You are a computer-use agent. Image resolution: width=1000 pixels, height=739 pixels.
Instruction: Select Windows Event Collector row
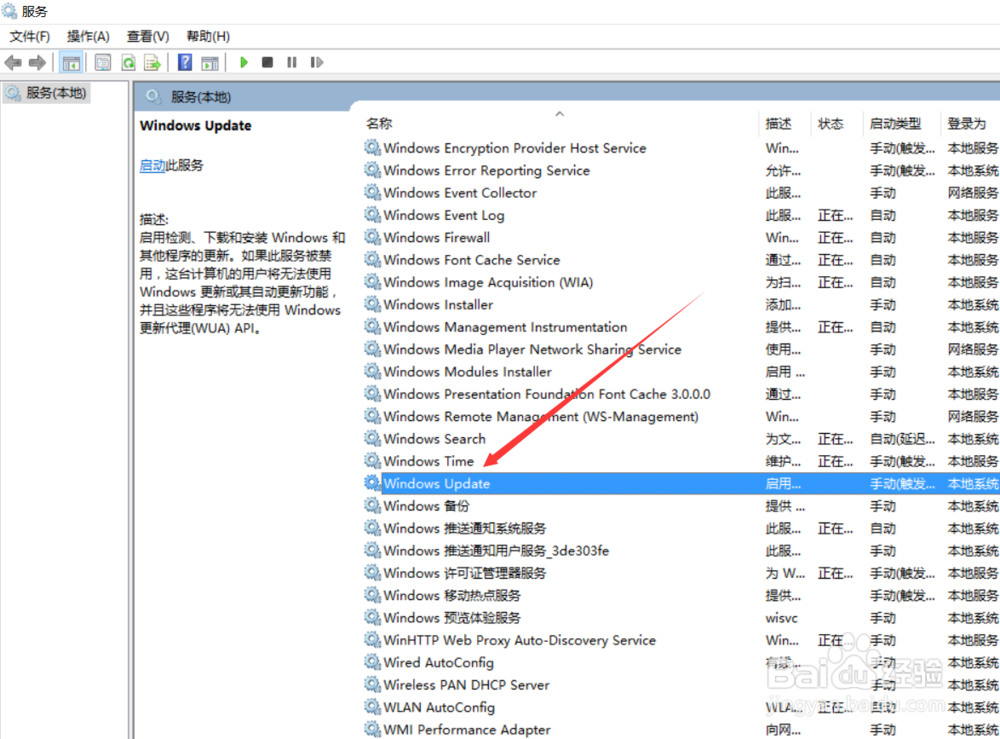click(x=681, y=193)
